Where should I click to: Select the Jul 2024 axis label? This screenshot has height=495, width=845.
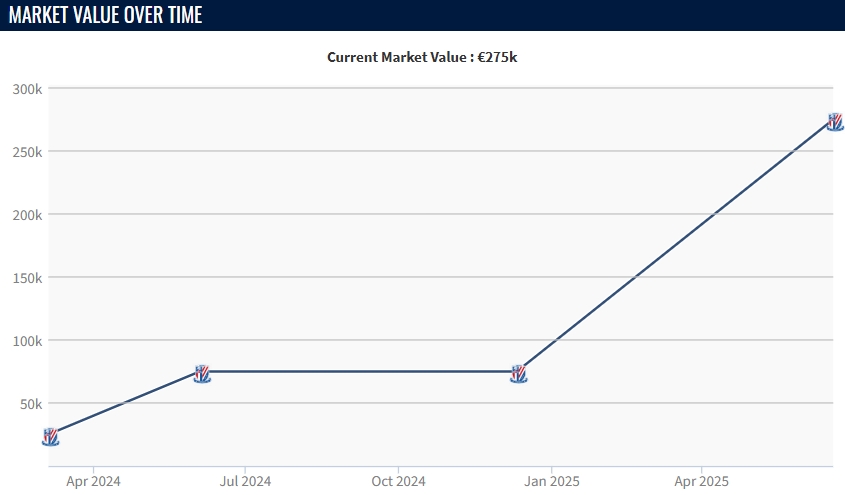245,481
